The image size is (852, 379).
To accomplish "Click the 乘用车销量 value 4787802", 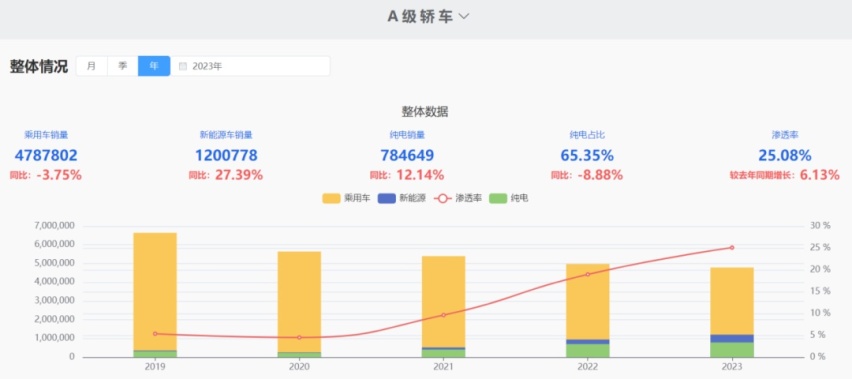I will coord(46,156).
